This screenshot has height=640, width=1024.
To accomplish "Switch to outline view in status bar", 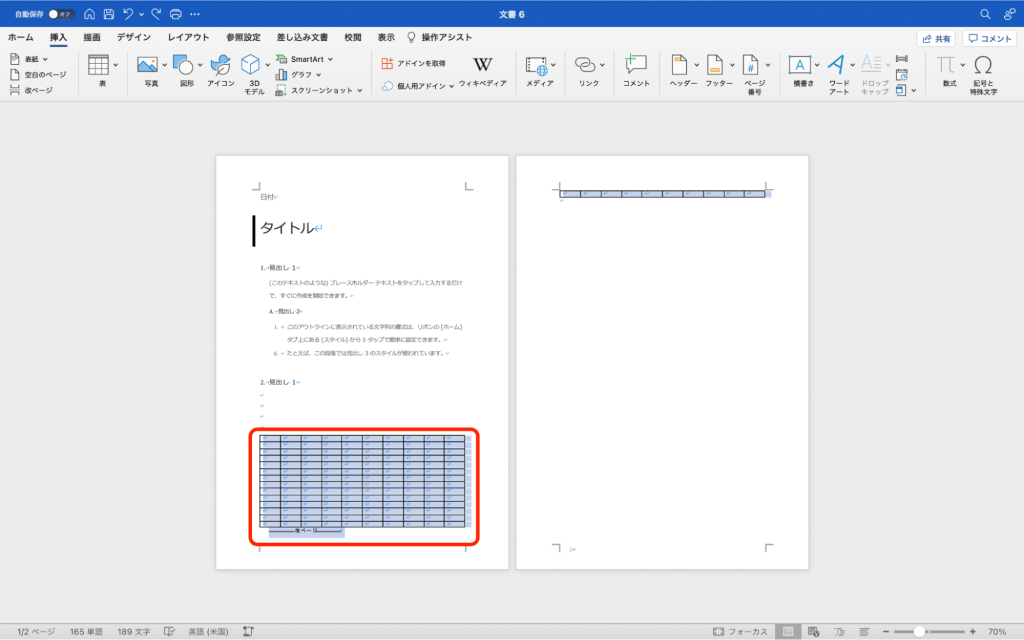I will pyautogui.click(x=839, y=632).
